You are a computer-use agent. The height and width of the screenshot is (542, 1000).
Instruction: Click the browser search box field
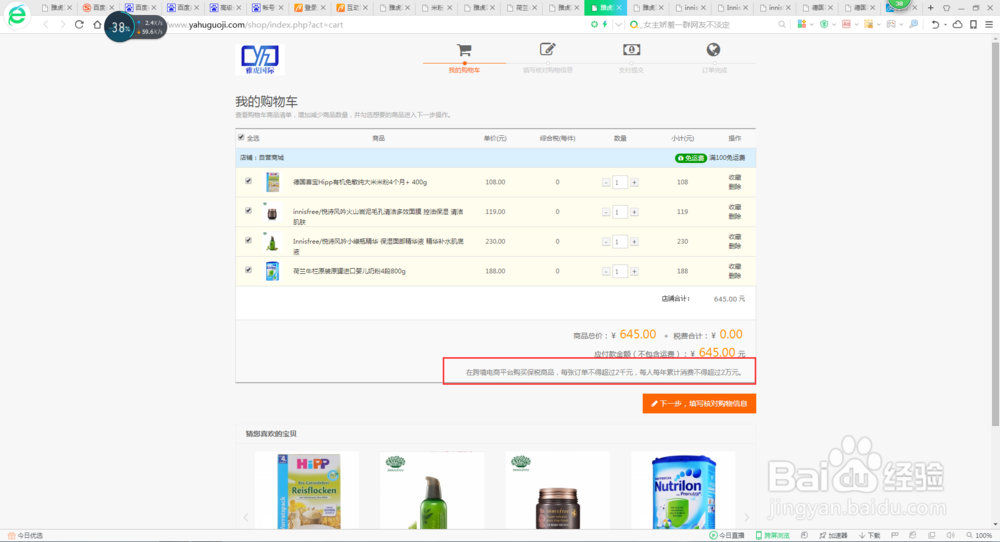(x=708, y=24)
